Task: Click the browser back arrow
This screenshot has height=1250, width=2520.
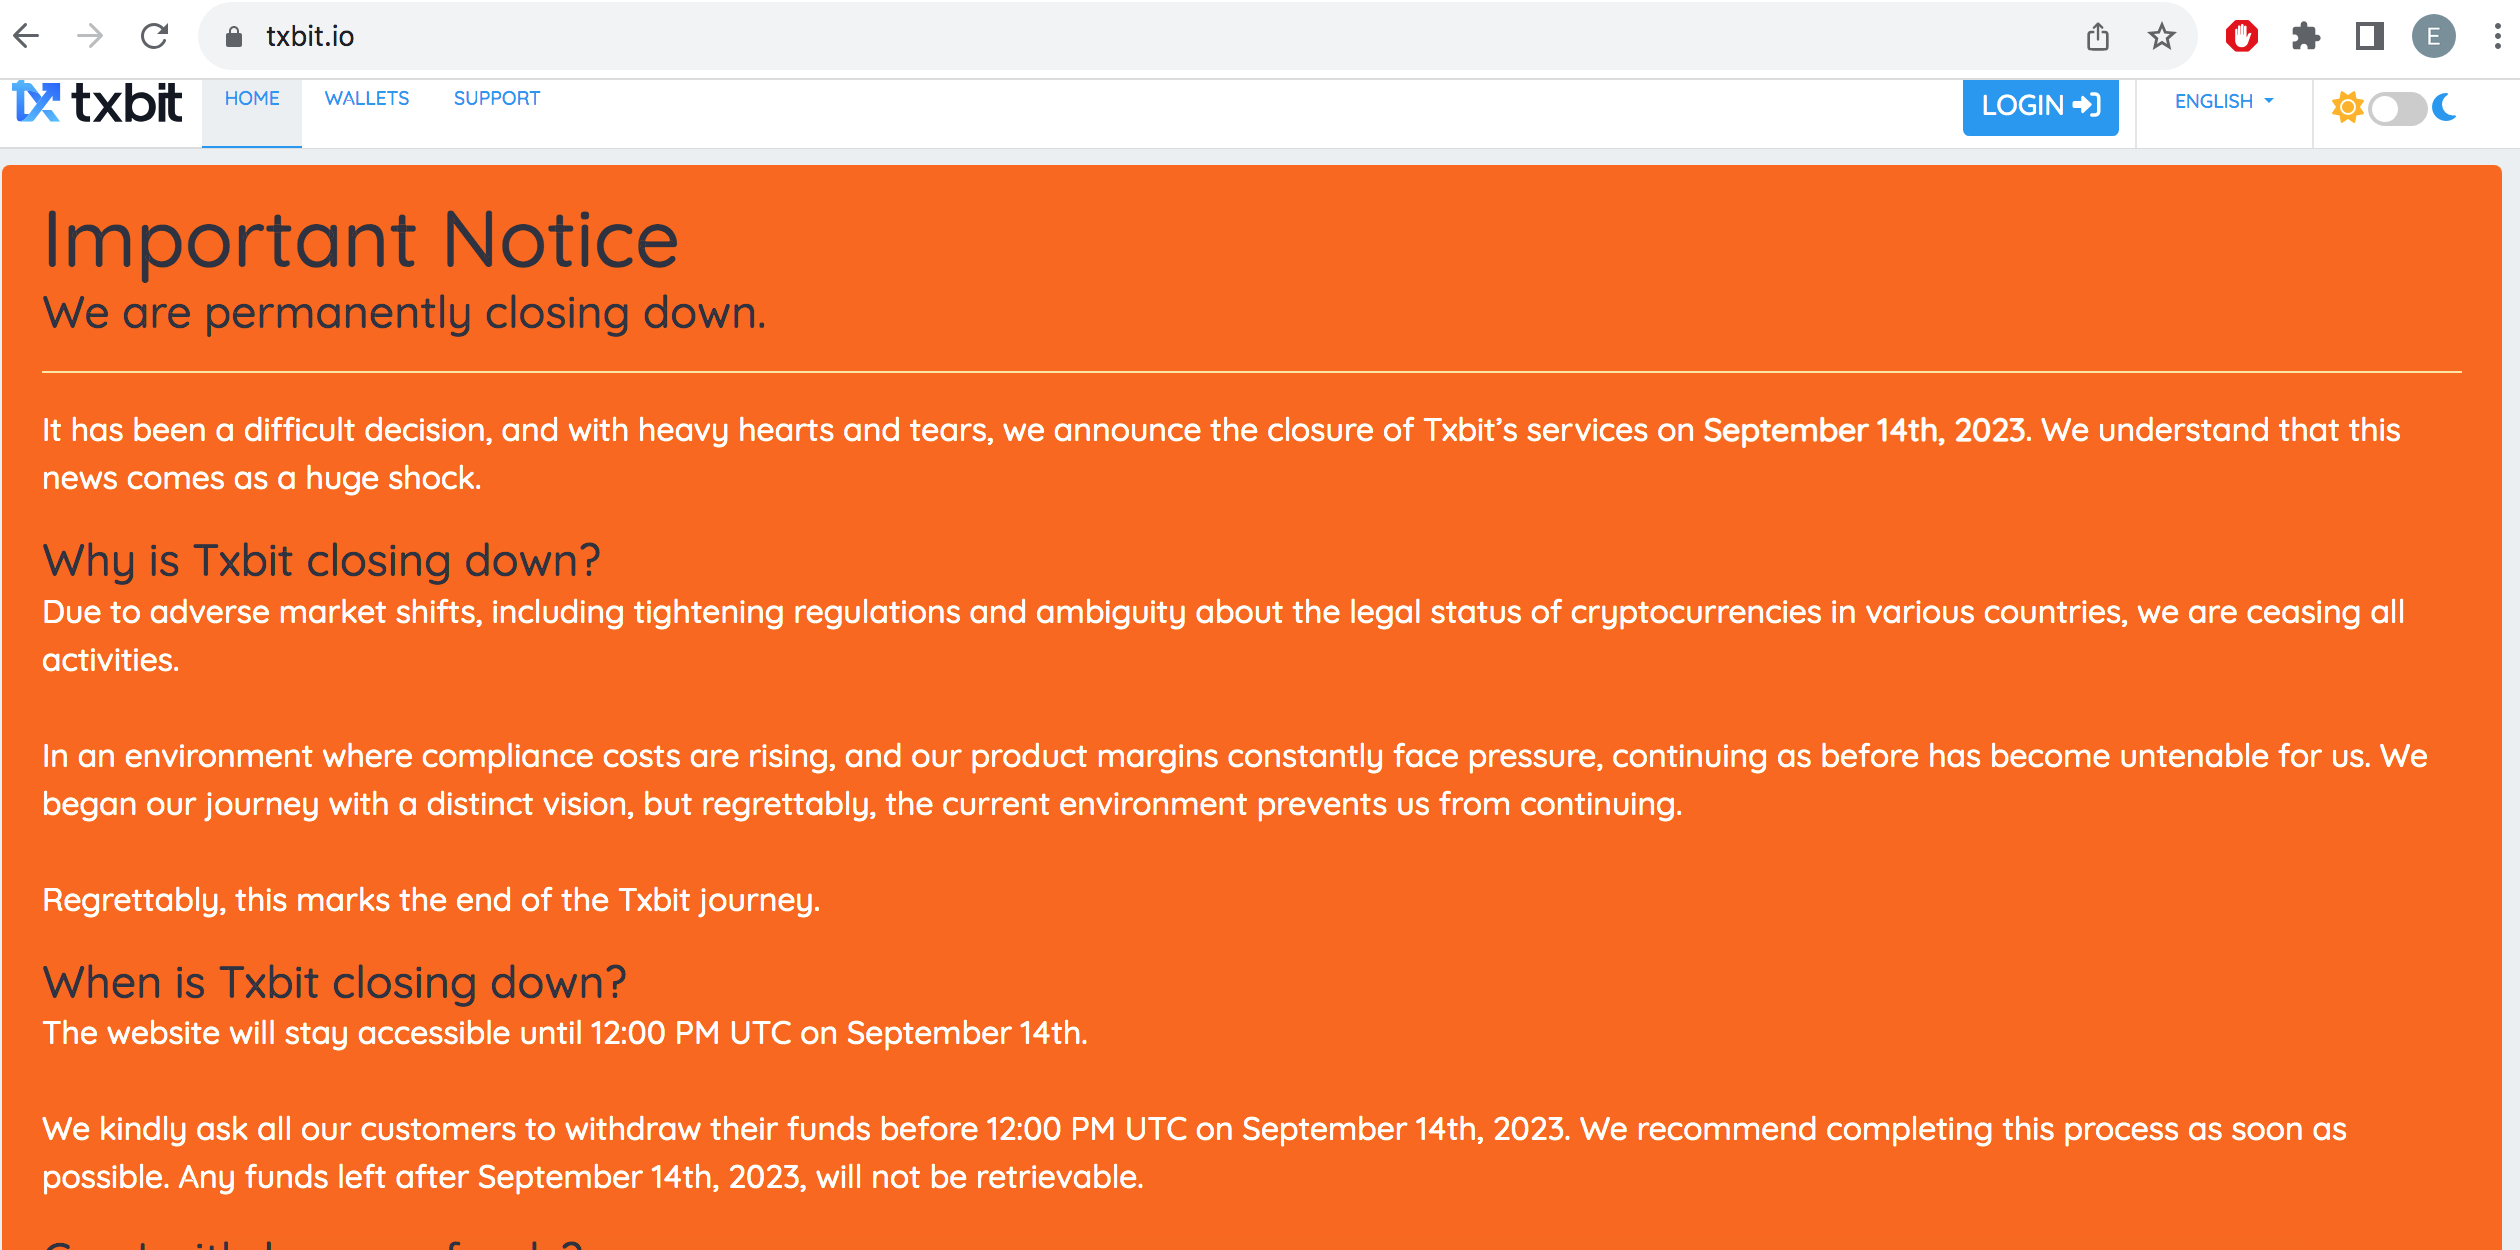Action: coord(27,37)
